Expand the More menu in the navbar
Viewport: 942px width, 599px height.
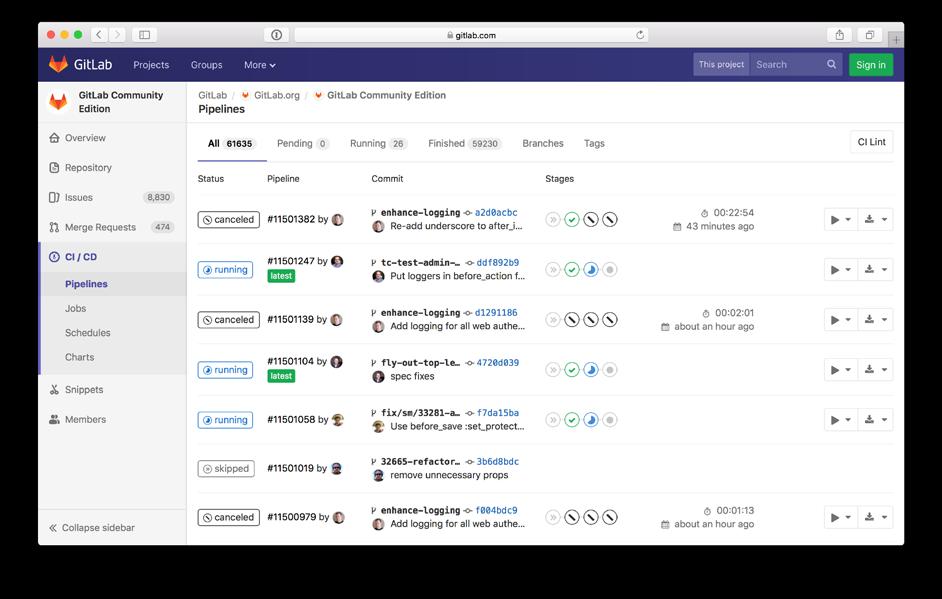260,65
